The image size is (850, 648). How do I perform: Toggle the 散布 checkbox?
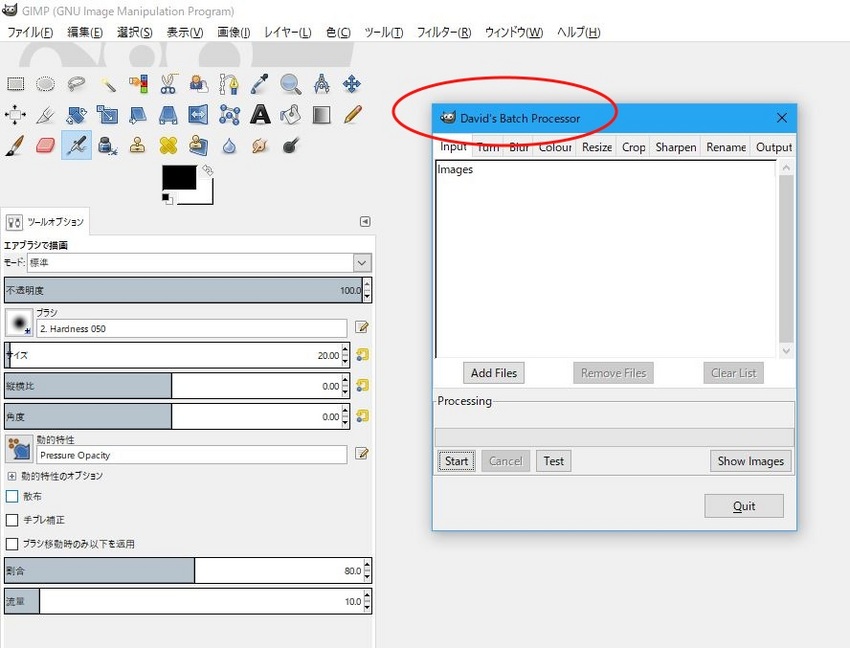click(12, 496)
